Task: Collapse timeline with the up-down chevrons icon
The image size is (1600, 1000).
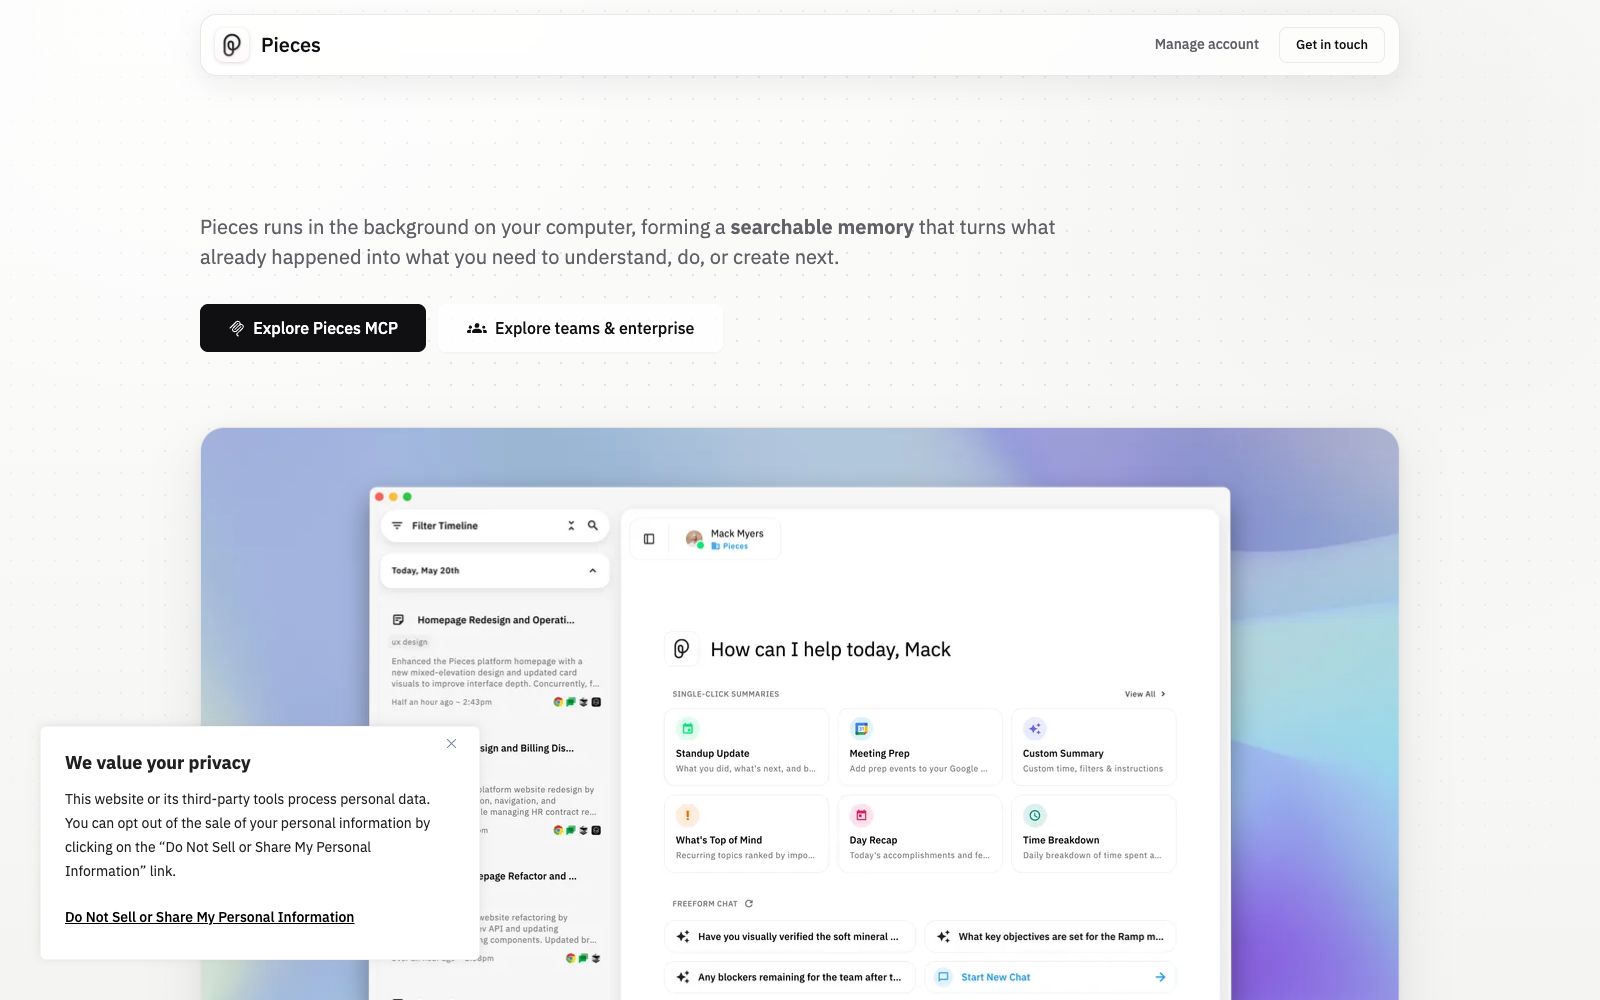Action: (571, 525)
